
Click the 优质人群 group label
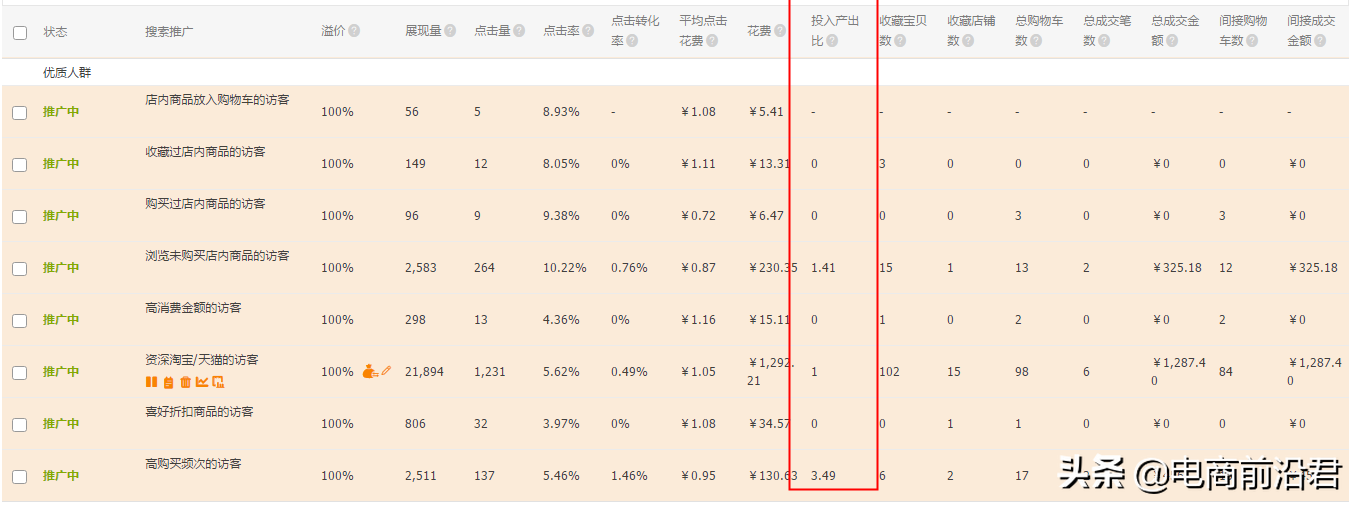click(68, 73)
